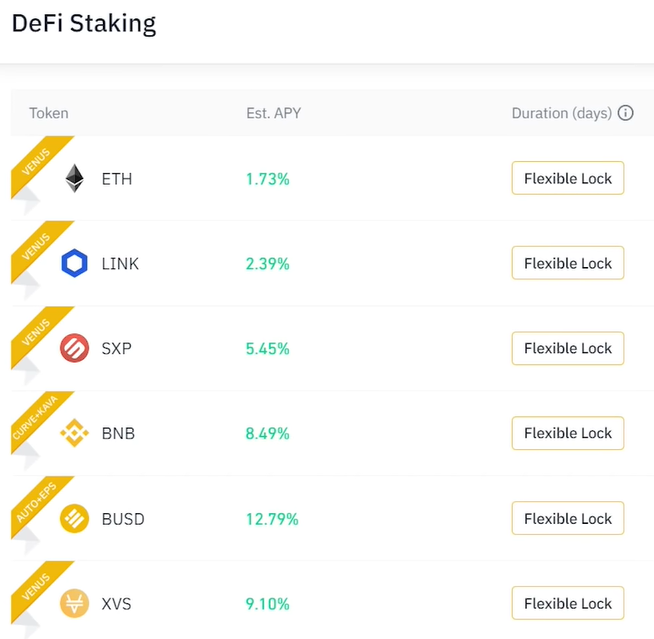Open the Duration info tooltip icon
Screen dimensions: 654x639
625,113
